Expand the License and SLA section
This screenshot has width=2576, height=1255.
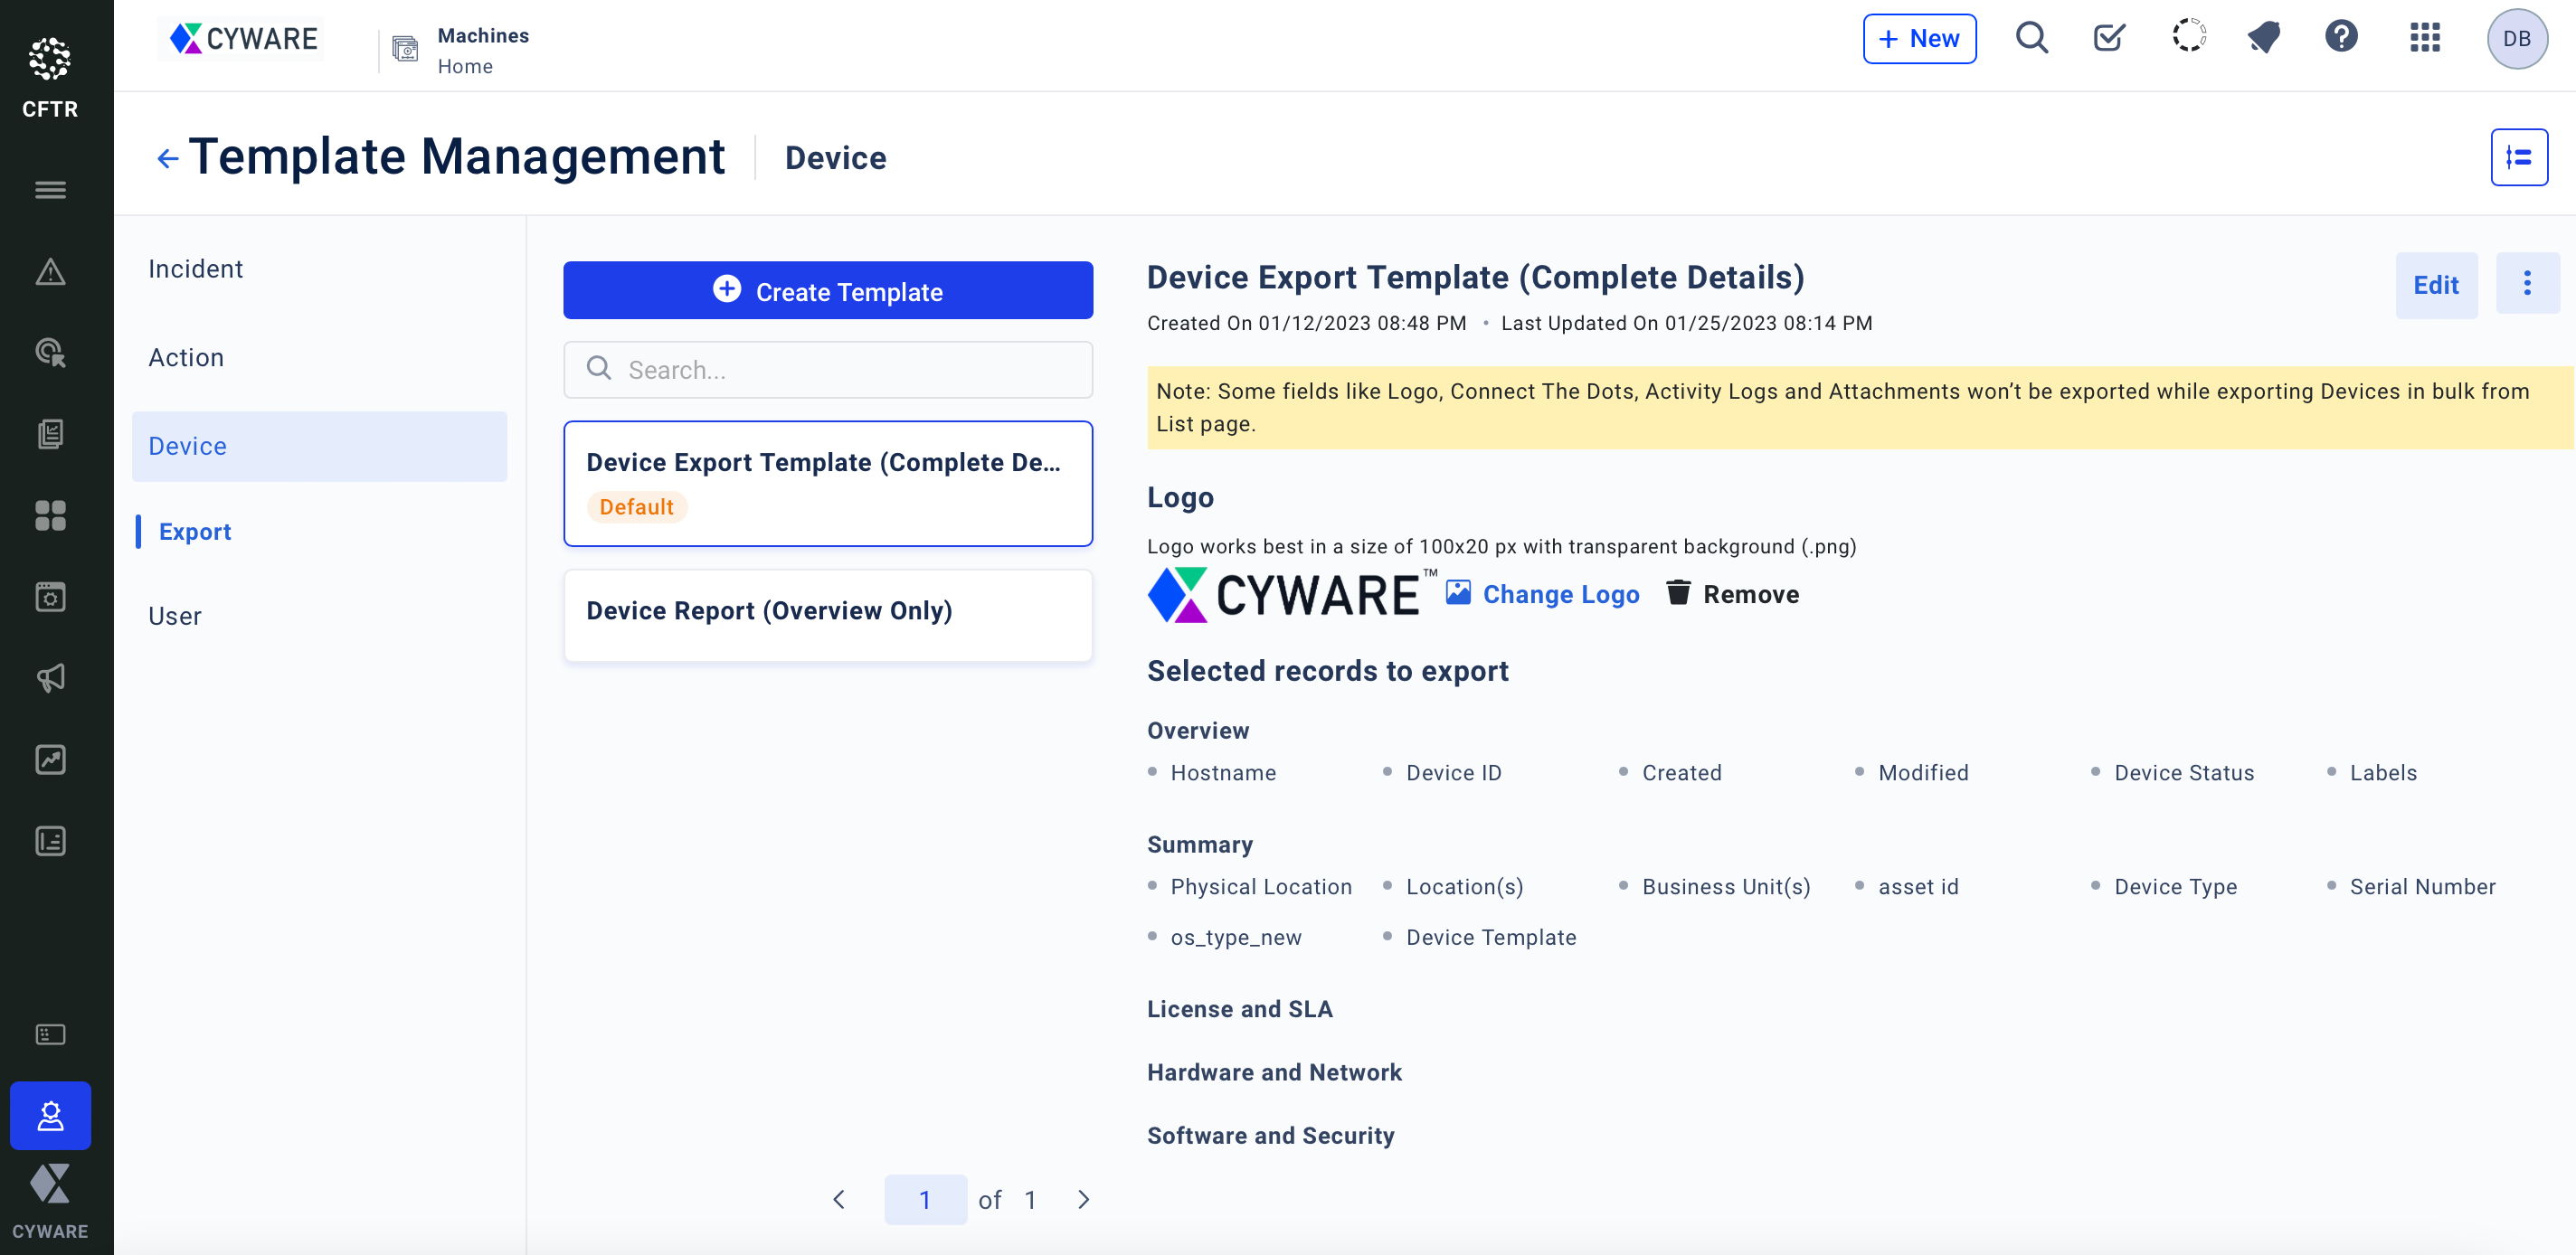[1239, 1009]
